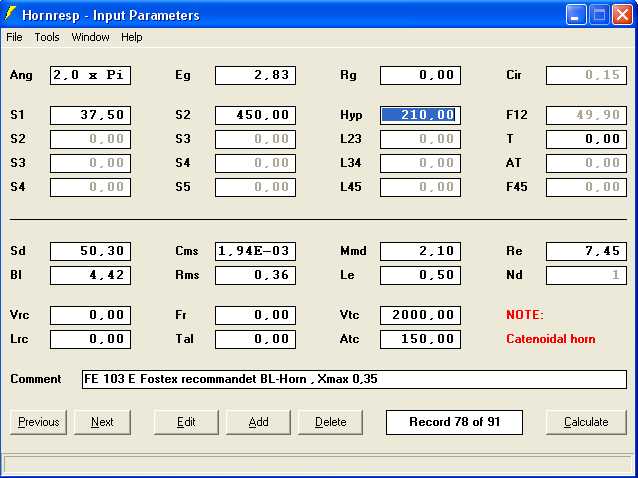Open the Tools menu
638x478 pixels.
pos(47,37)
